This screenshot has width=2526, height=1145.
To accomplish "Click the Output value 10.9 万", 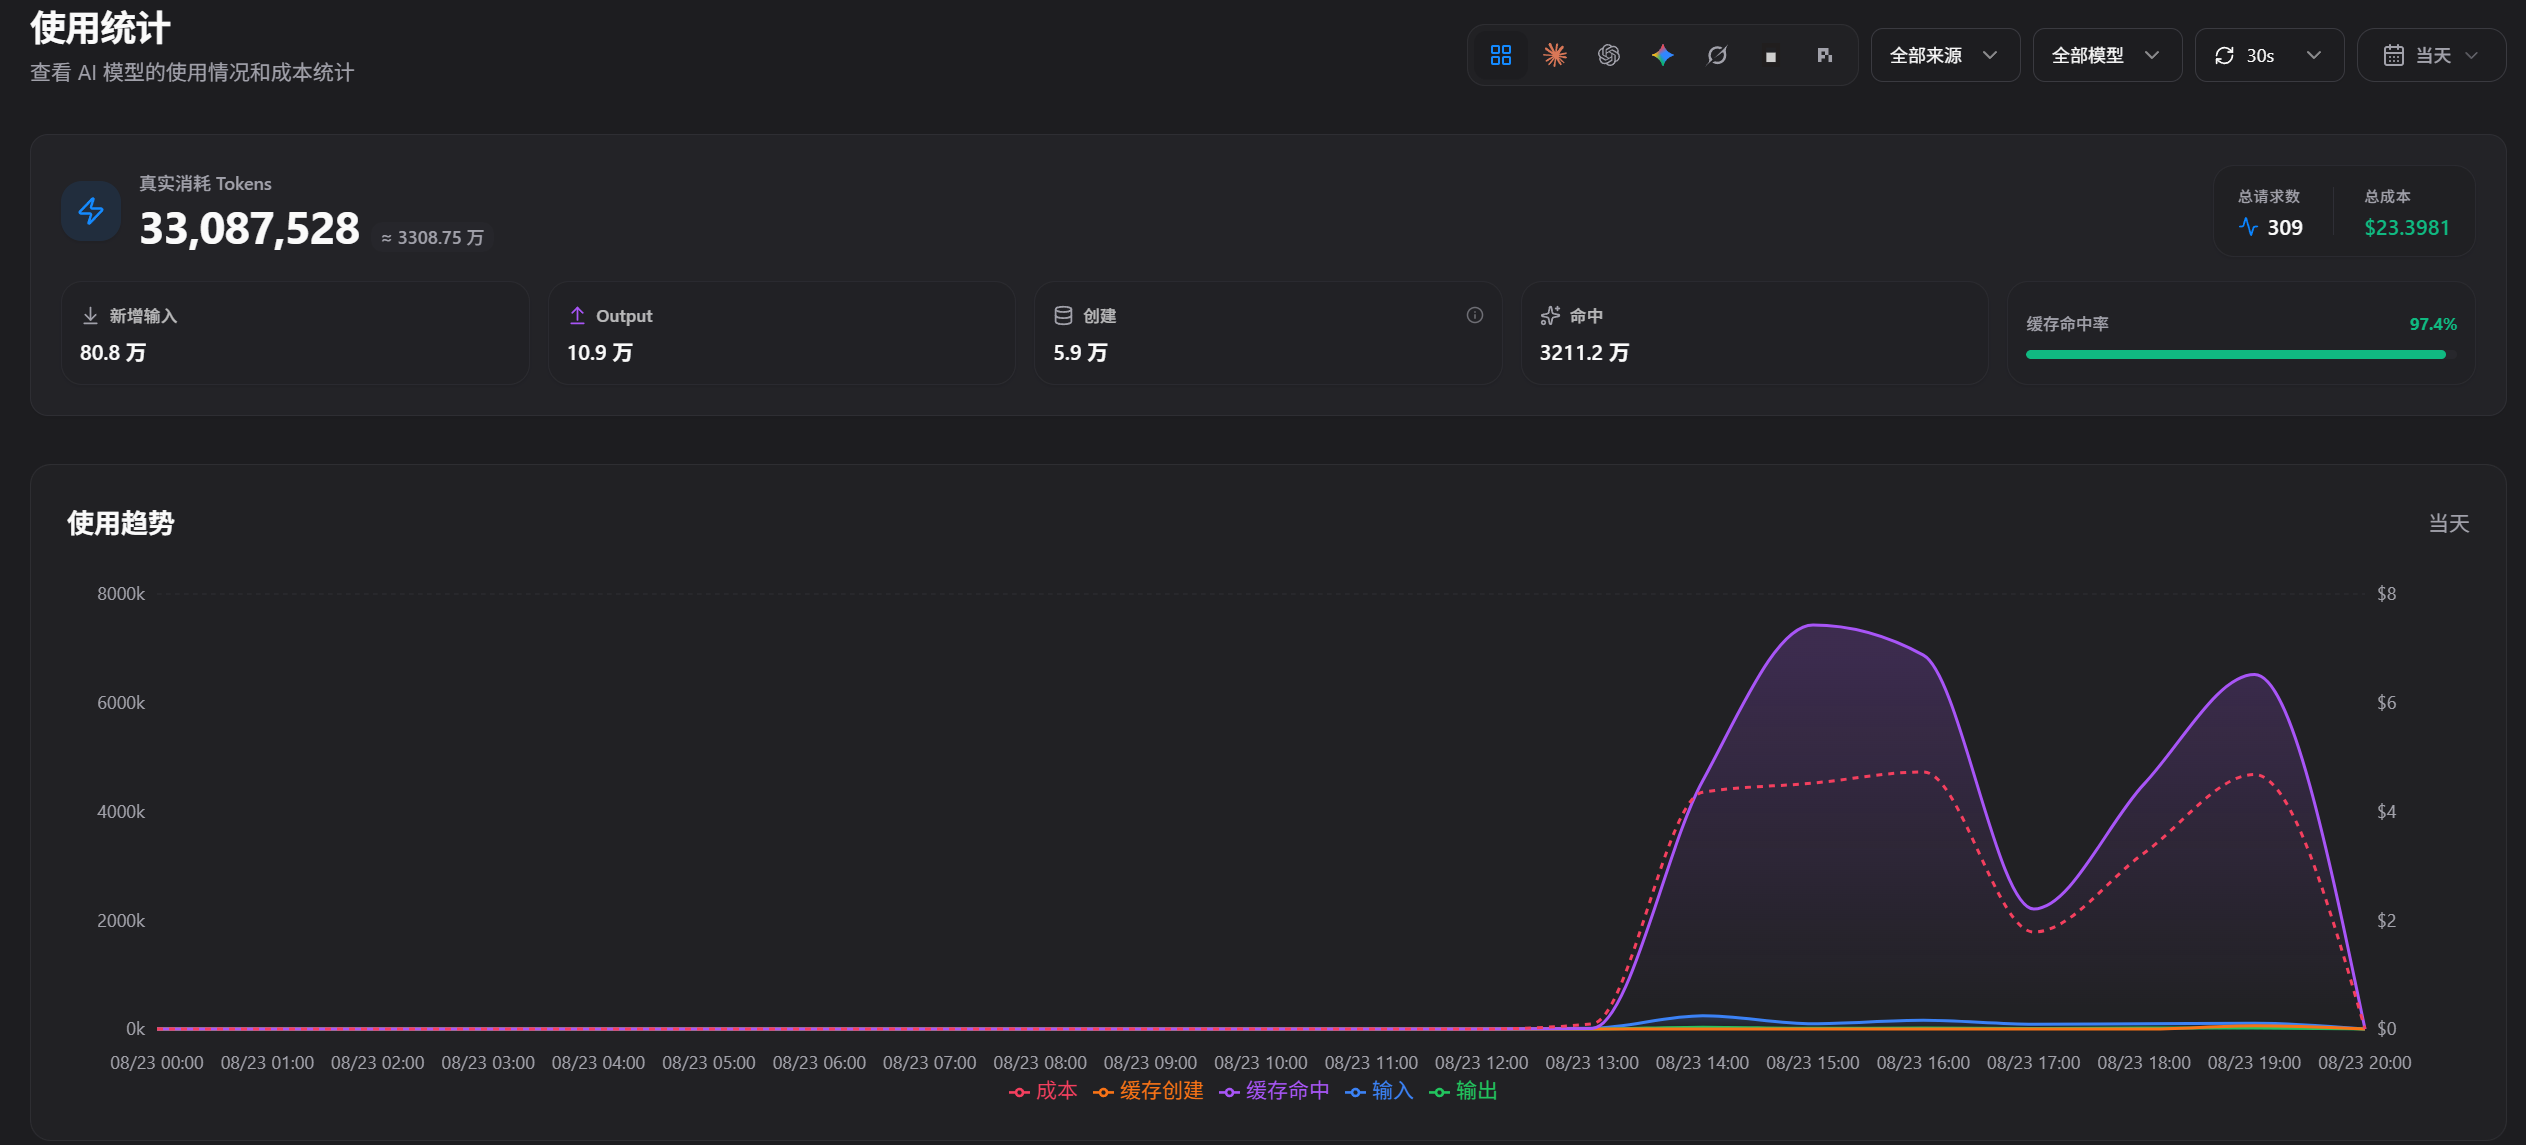I will point(600,353).
